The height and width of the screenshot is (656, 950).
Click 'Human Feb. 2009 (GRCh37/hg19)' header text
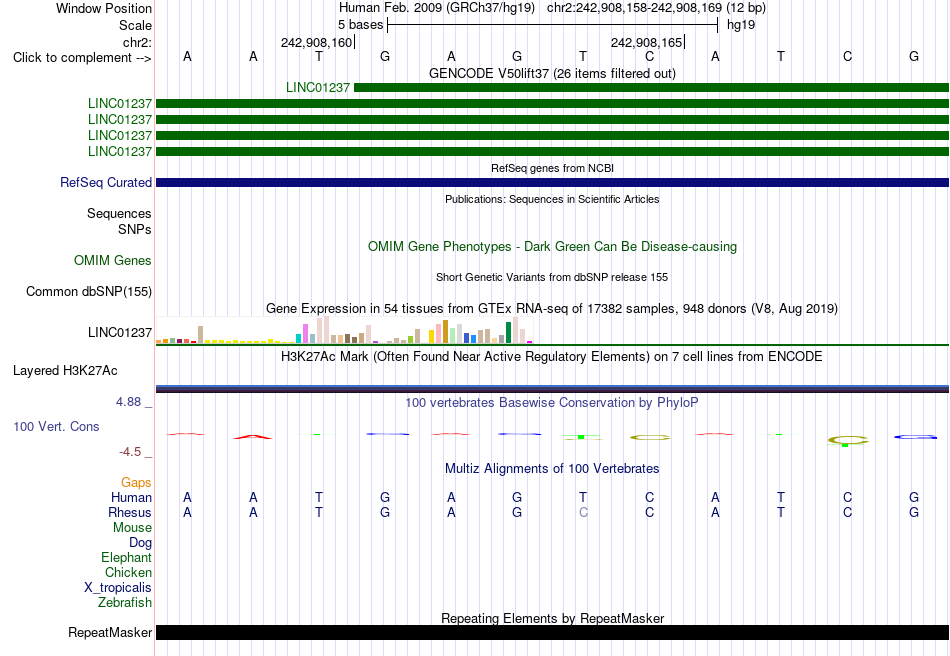coord(437,8)
